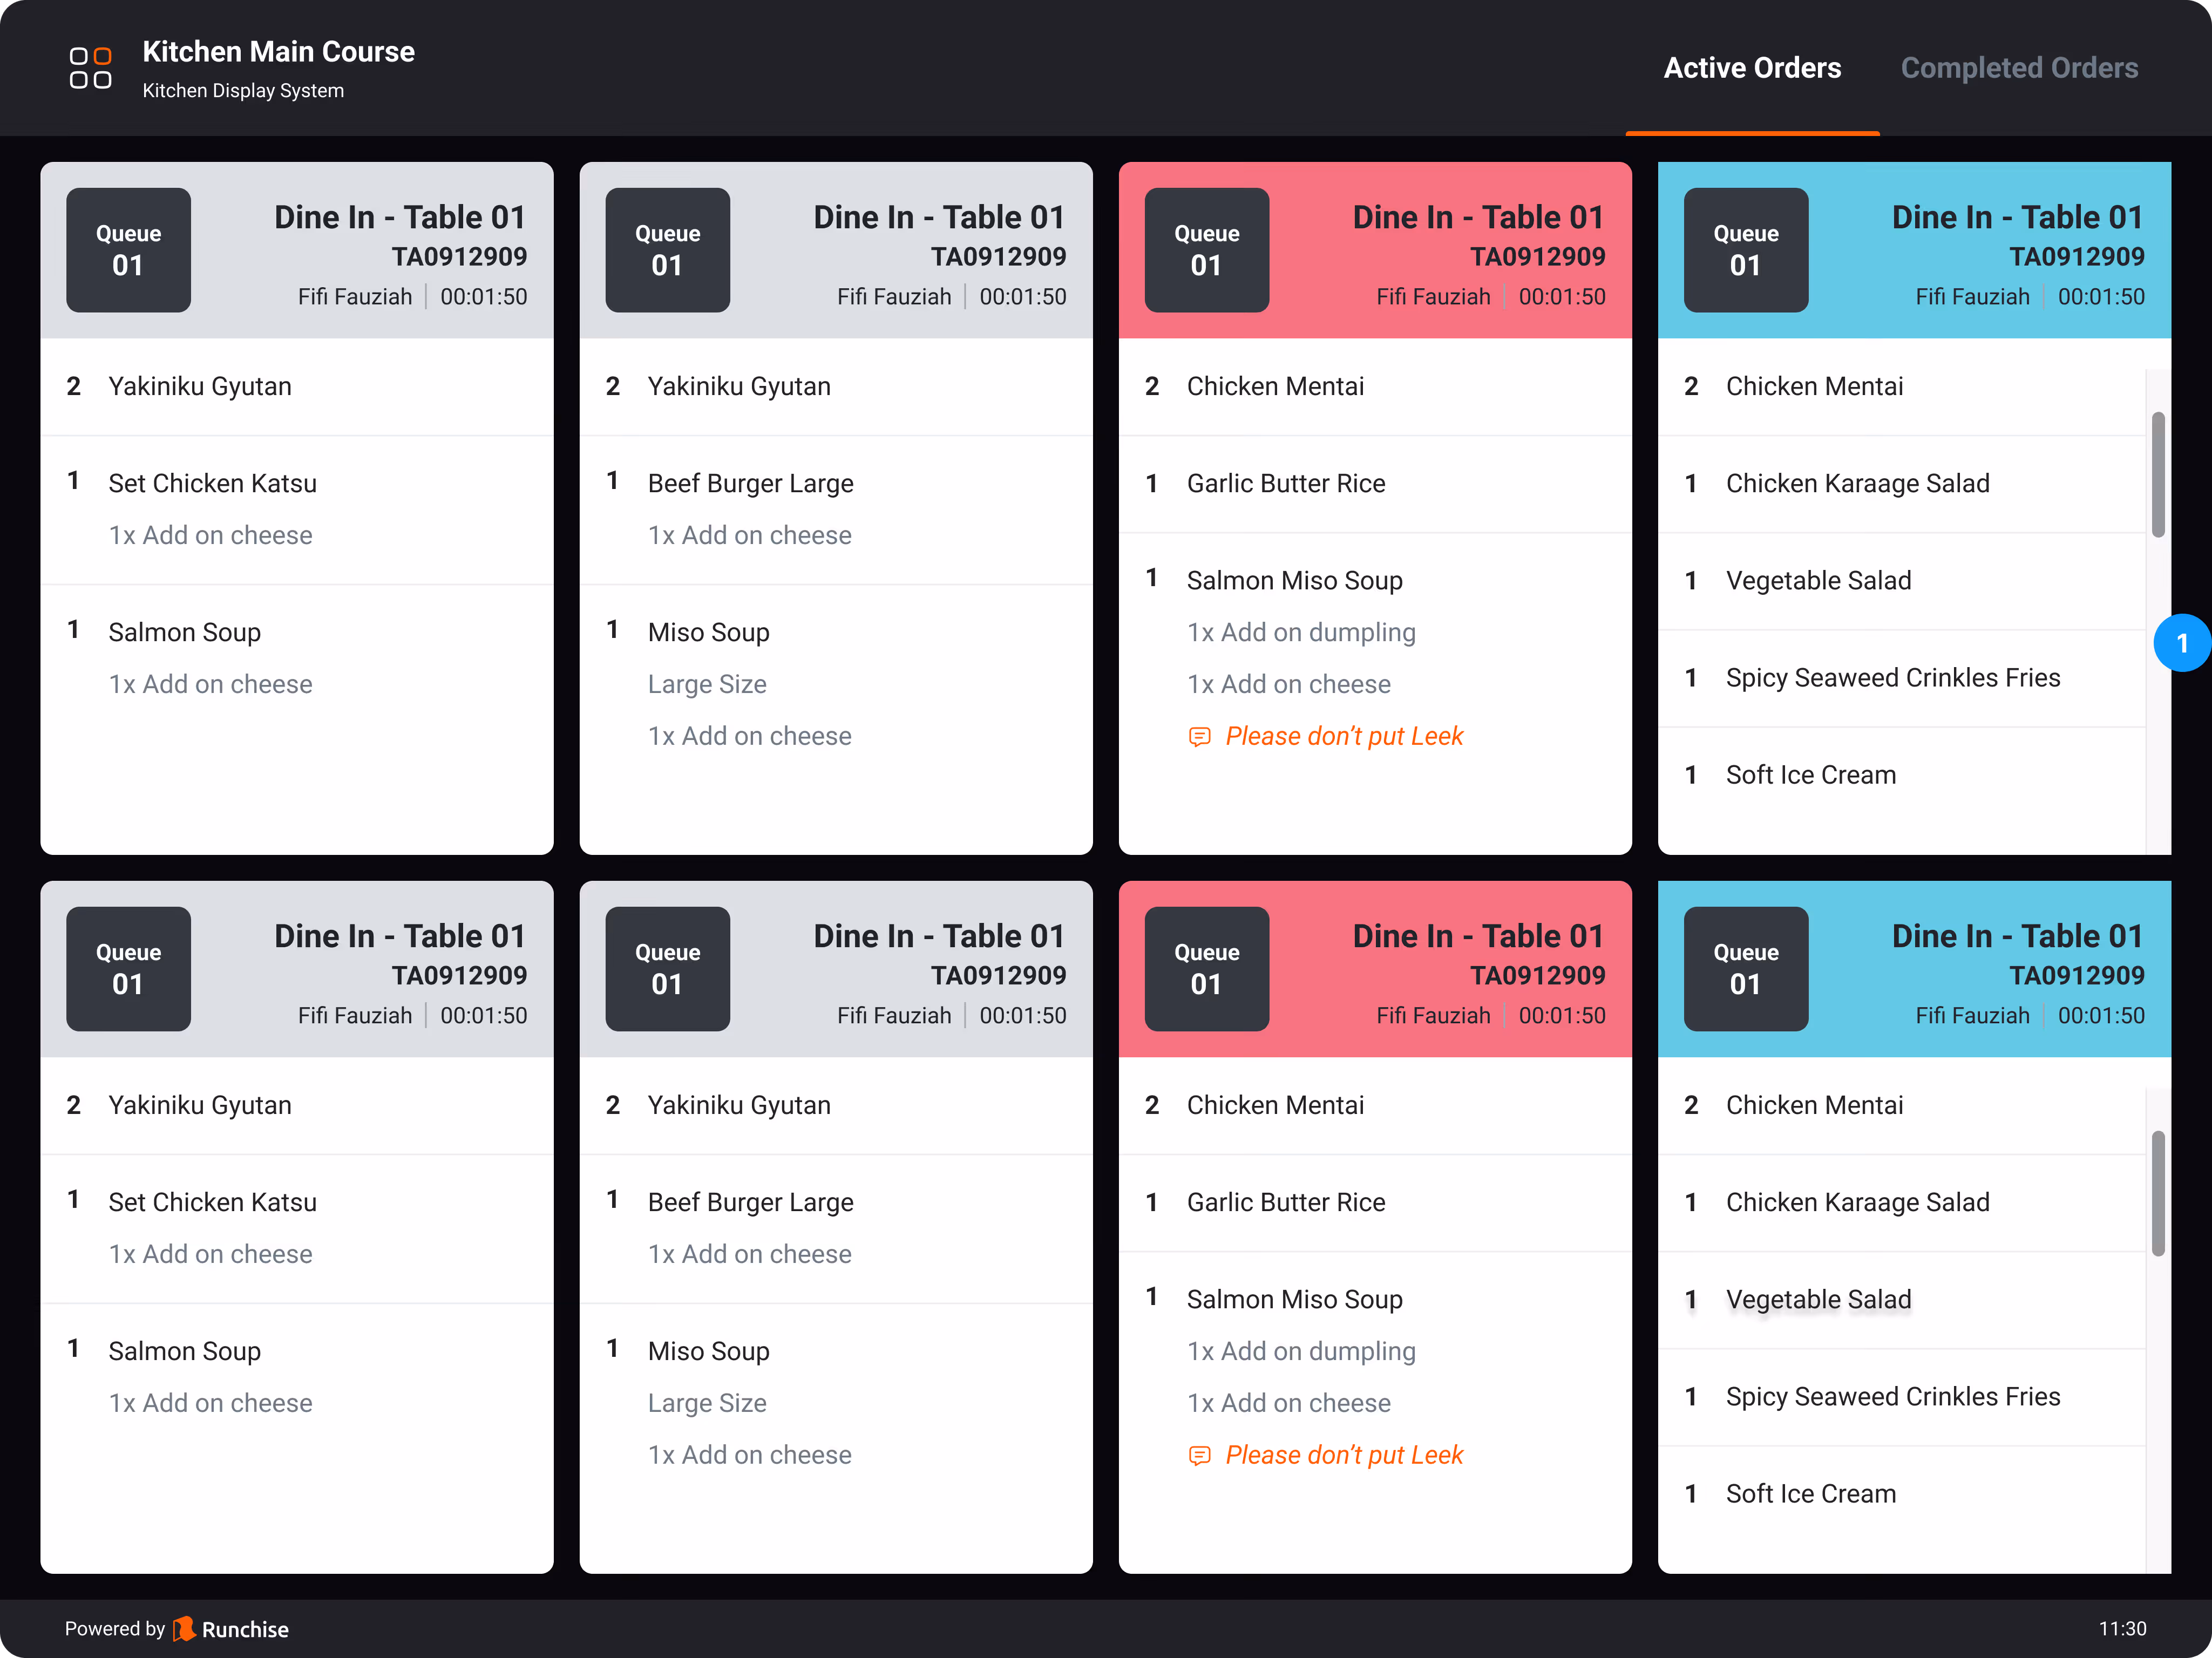Select Miso Soup item in bottom second card
Screen dimensions: 2212x1658
click(708, 1351)
